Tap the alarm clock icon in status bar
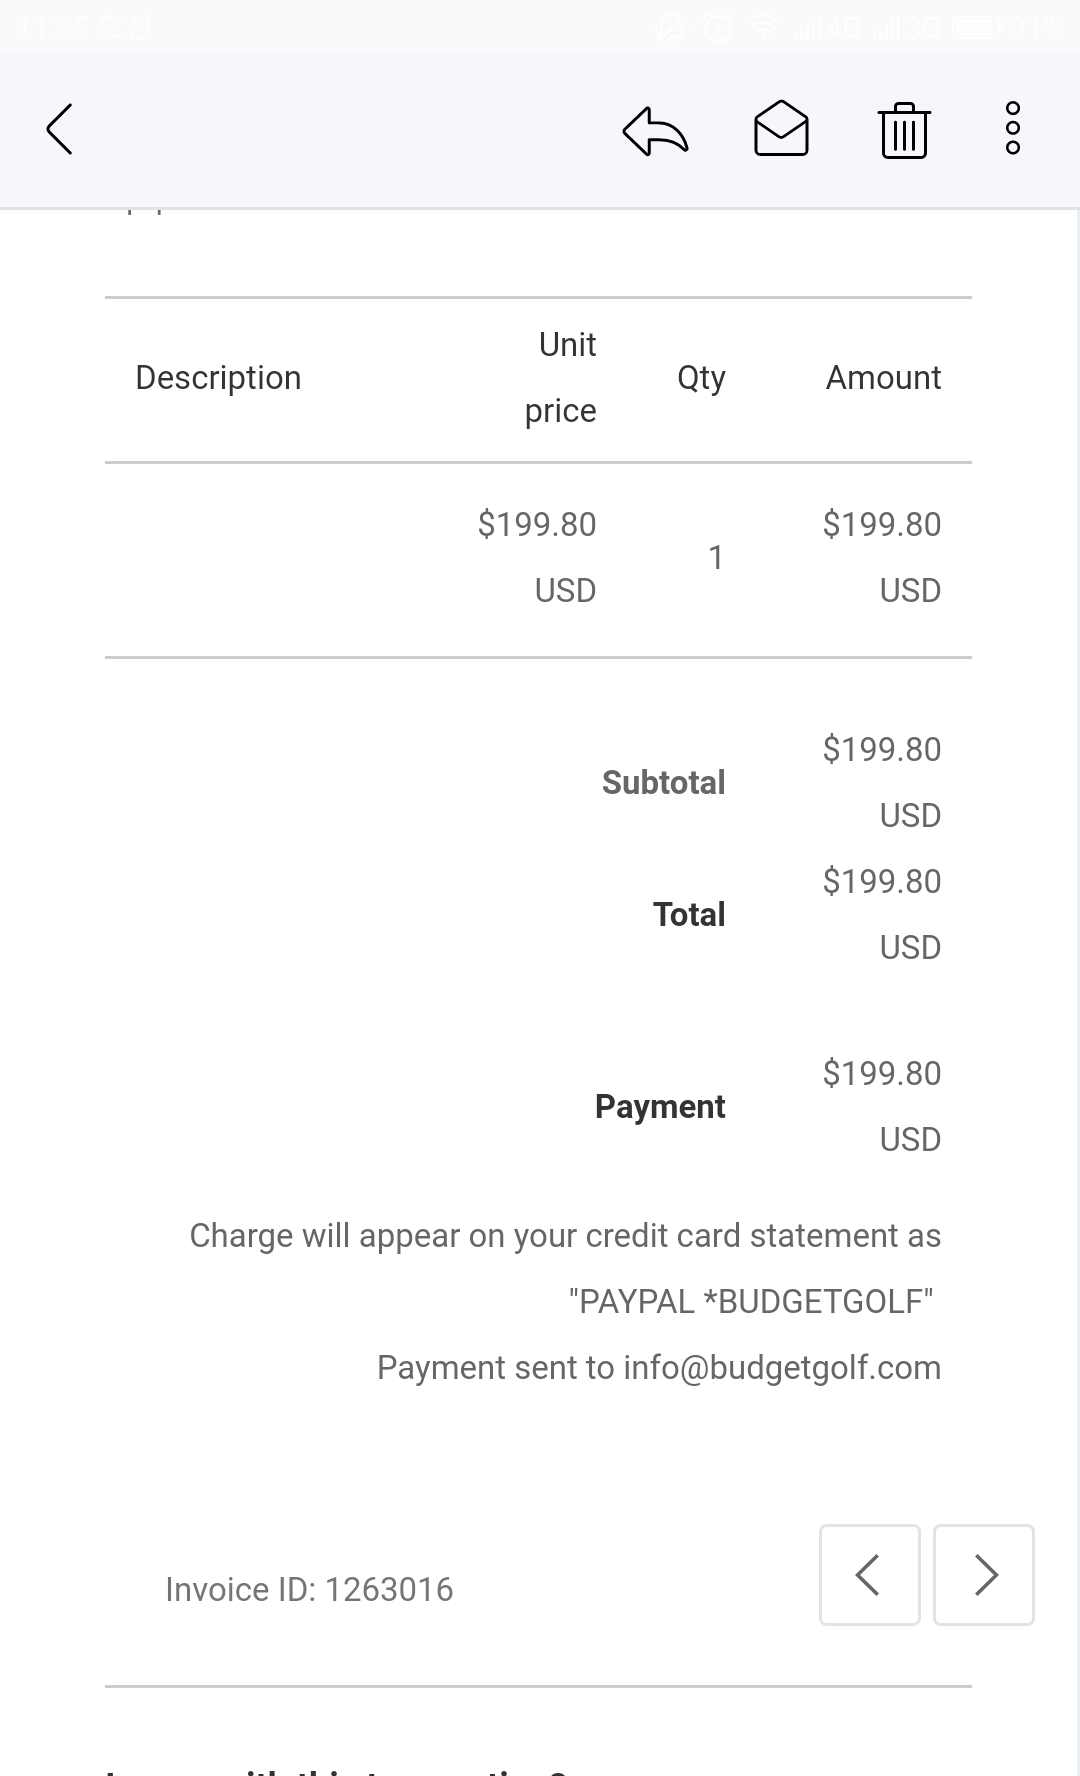 (x=718, y=27)
